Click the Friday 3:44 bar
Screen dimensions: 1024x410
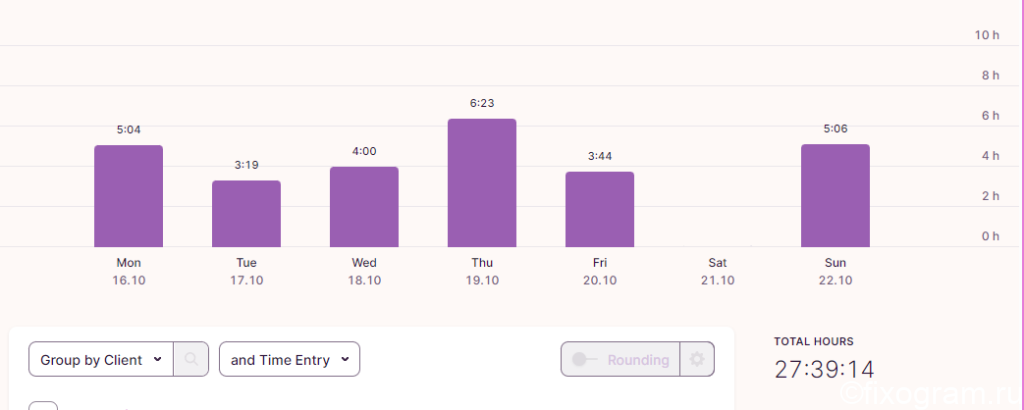(600, 210)
